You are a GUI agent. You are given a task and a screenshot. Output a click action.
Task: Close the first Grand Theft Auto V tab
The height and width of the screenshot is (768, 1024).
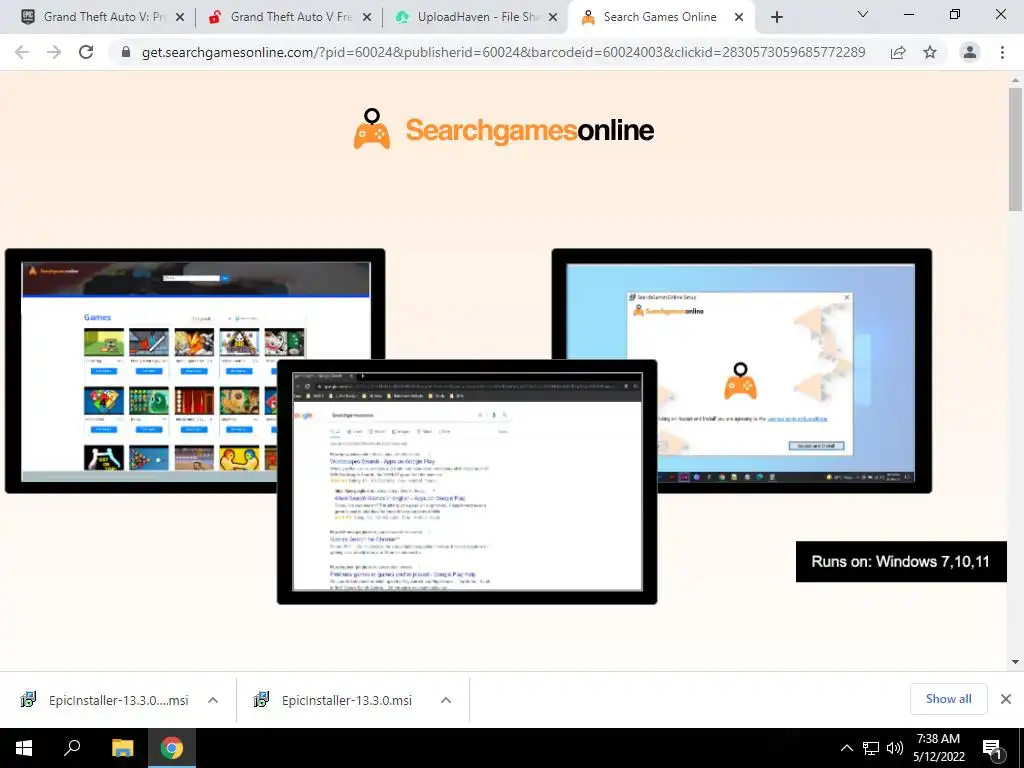point(180,18)
